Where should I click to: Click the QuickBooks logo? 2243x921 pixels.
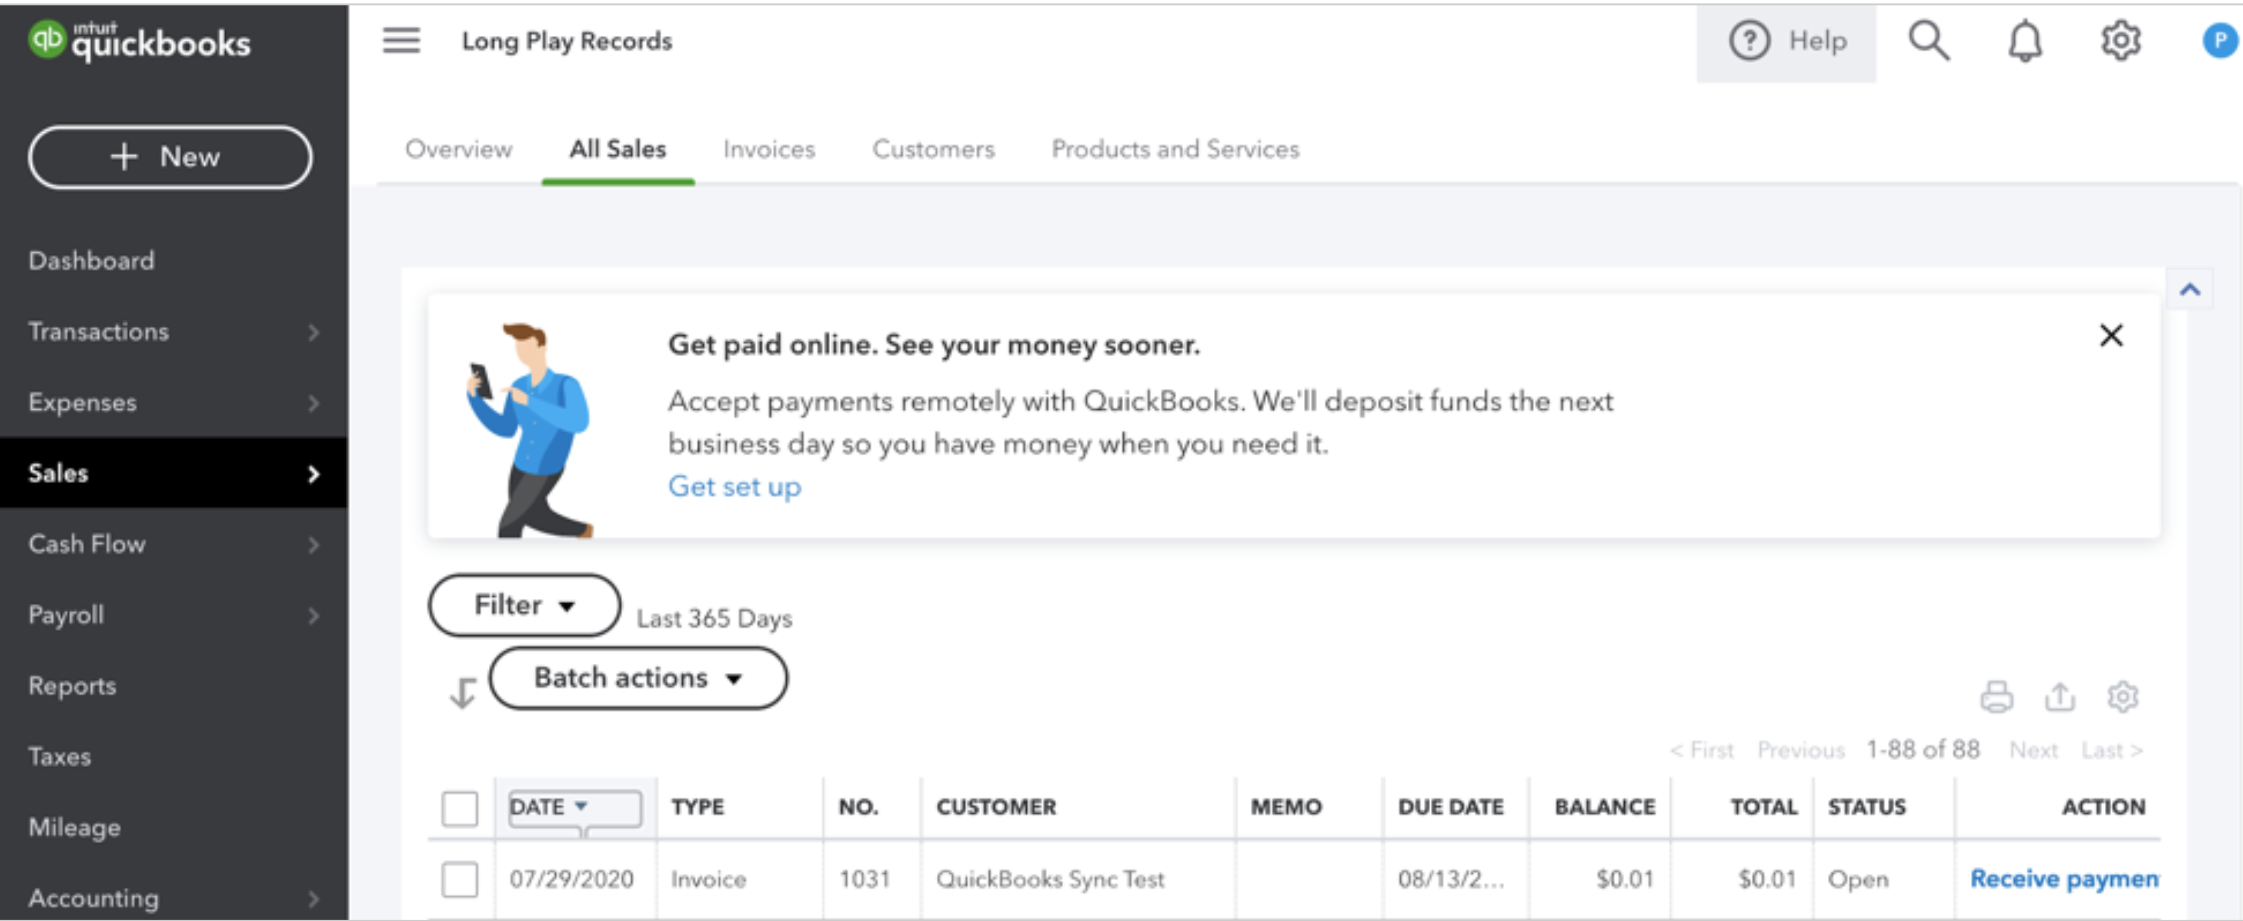point(139,41)
